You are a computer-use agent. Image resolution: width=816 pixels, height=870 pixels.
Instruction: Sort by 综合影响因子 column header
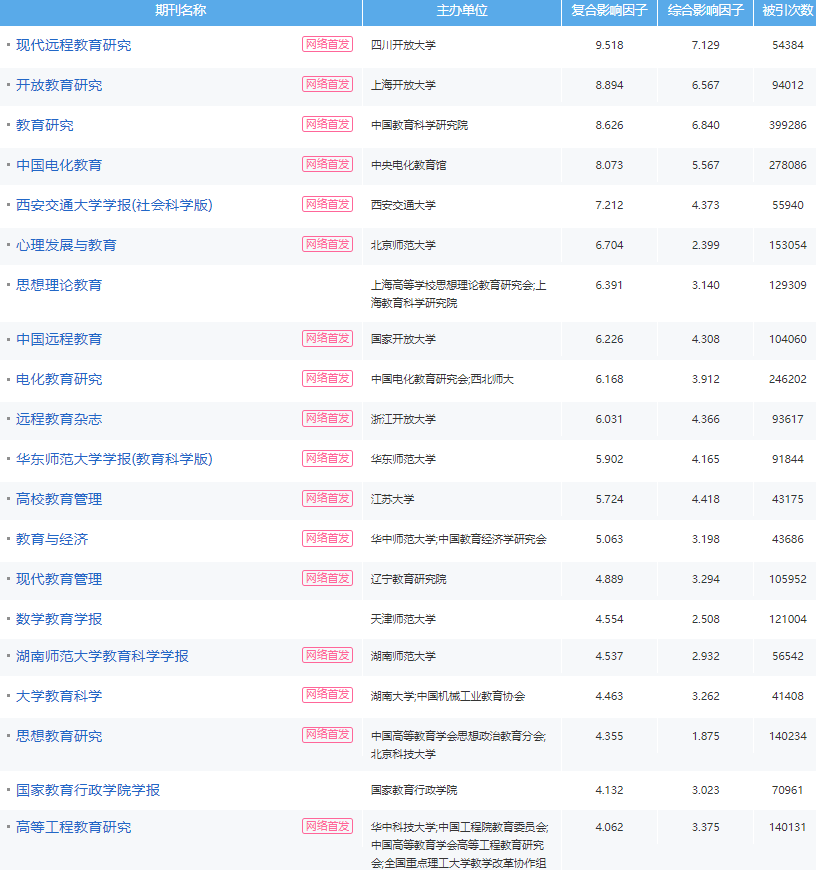(x=706, y=11)
